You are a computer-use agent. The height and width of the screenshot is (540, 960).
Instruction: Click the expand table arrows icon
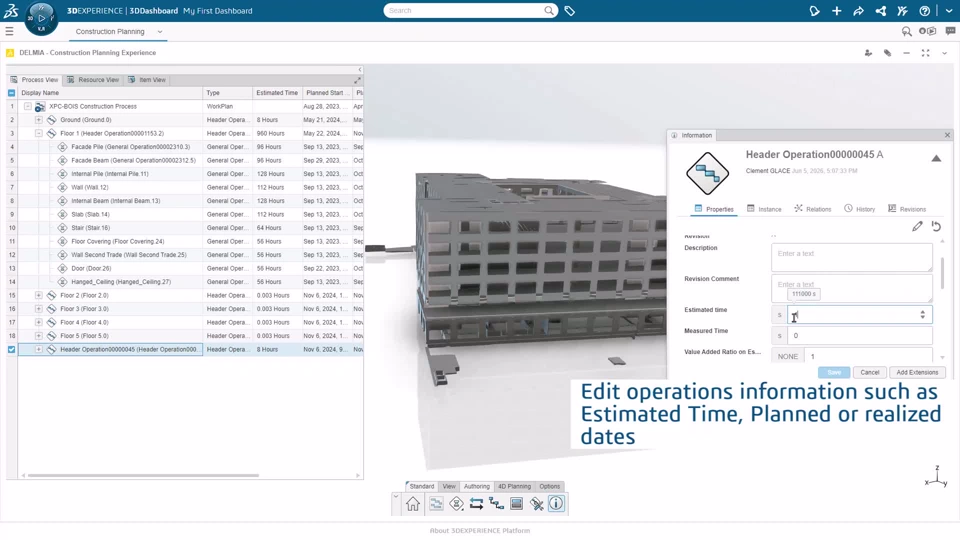[x=358, y=80]
